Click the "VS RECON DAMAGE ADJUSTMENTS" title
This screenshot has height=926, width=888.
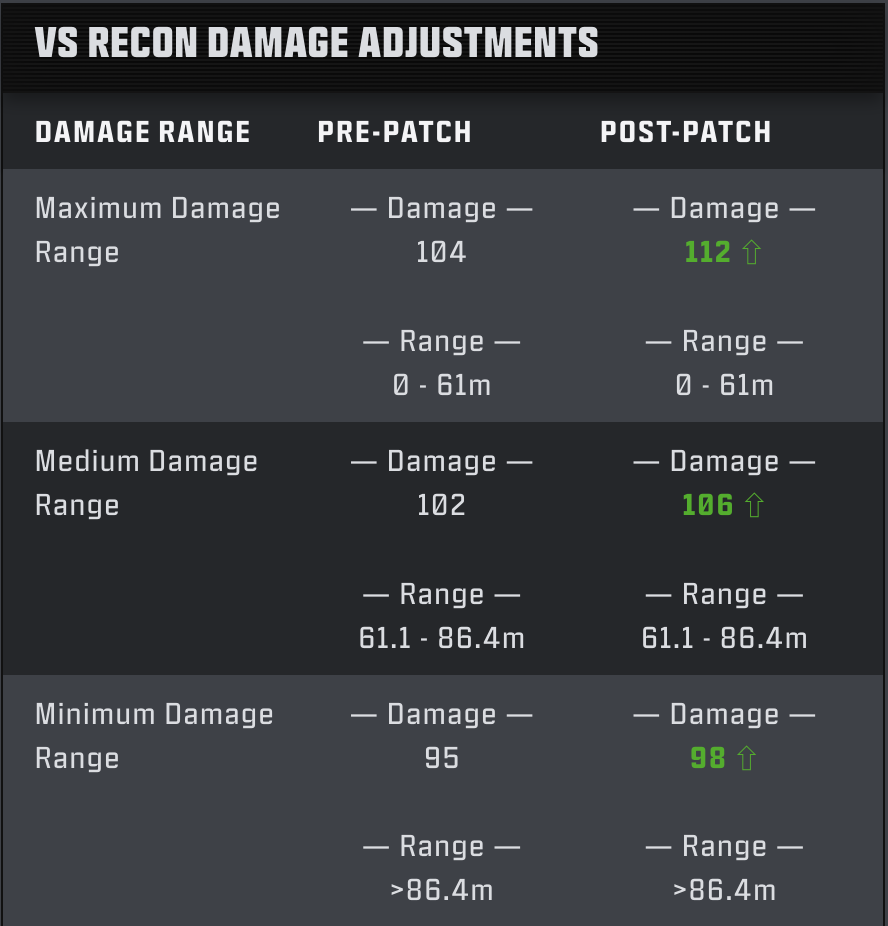click(x=317, y=43)
